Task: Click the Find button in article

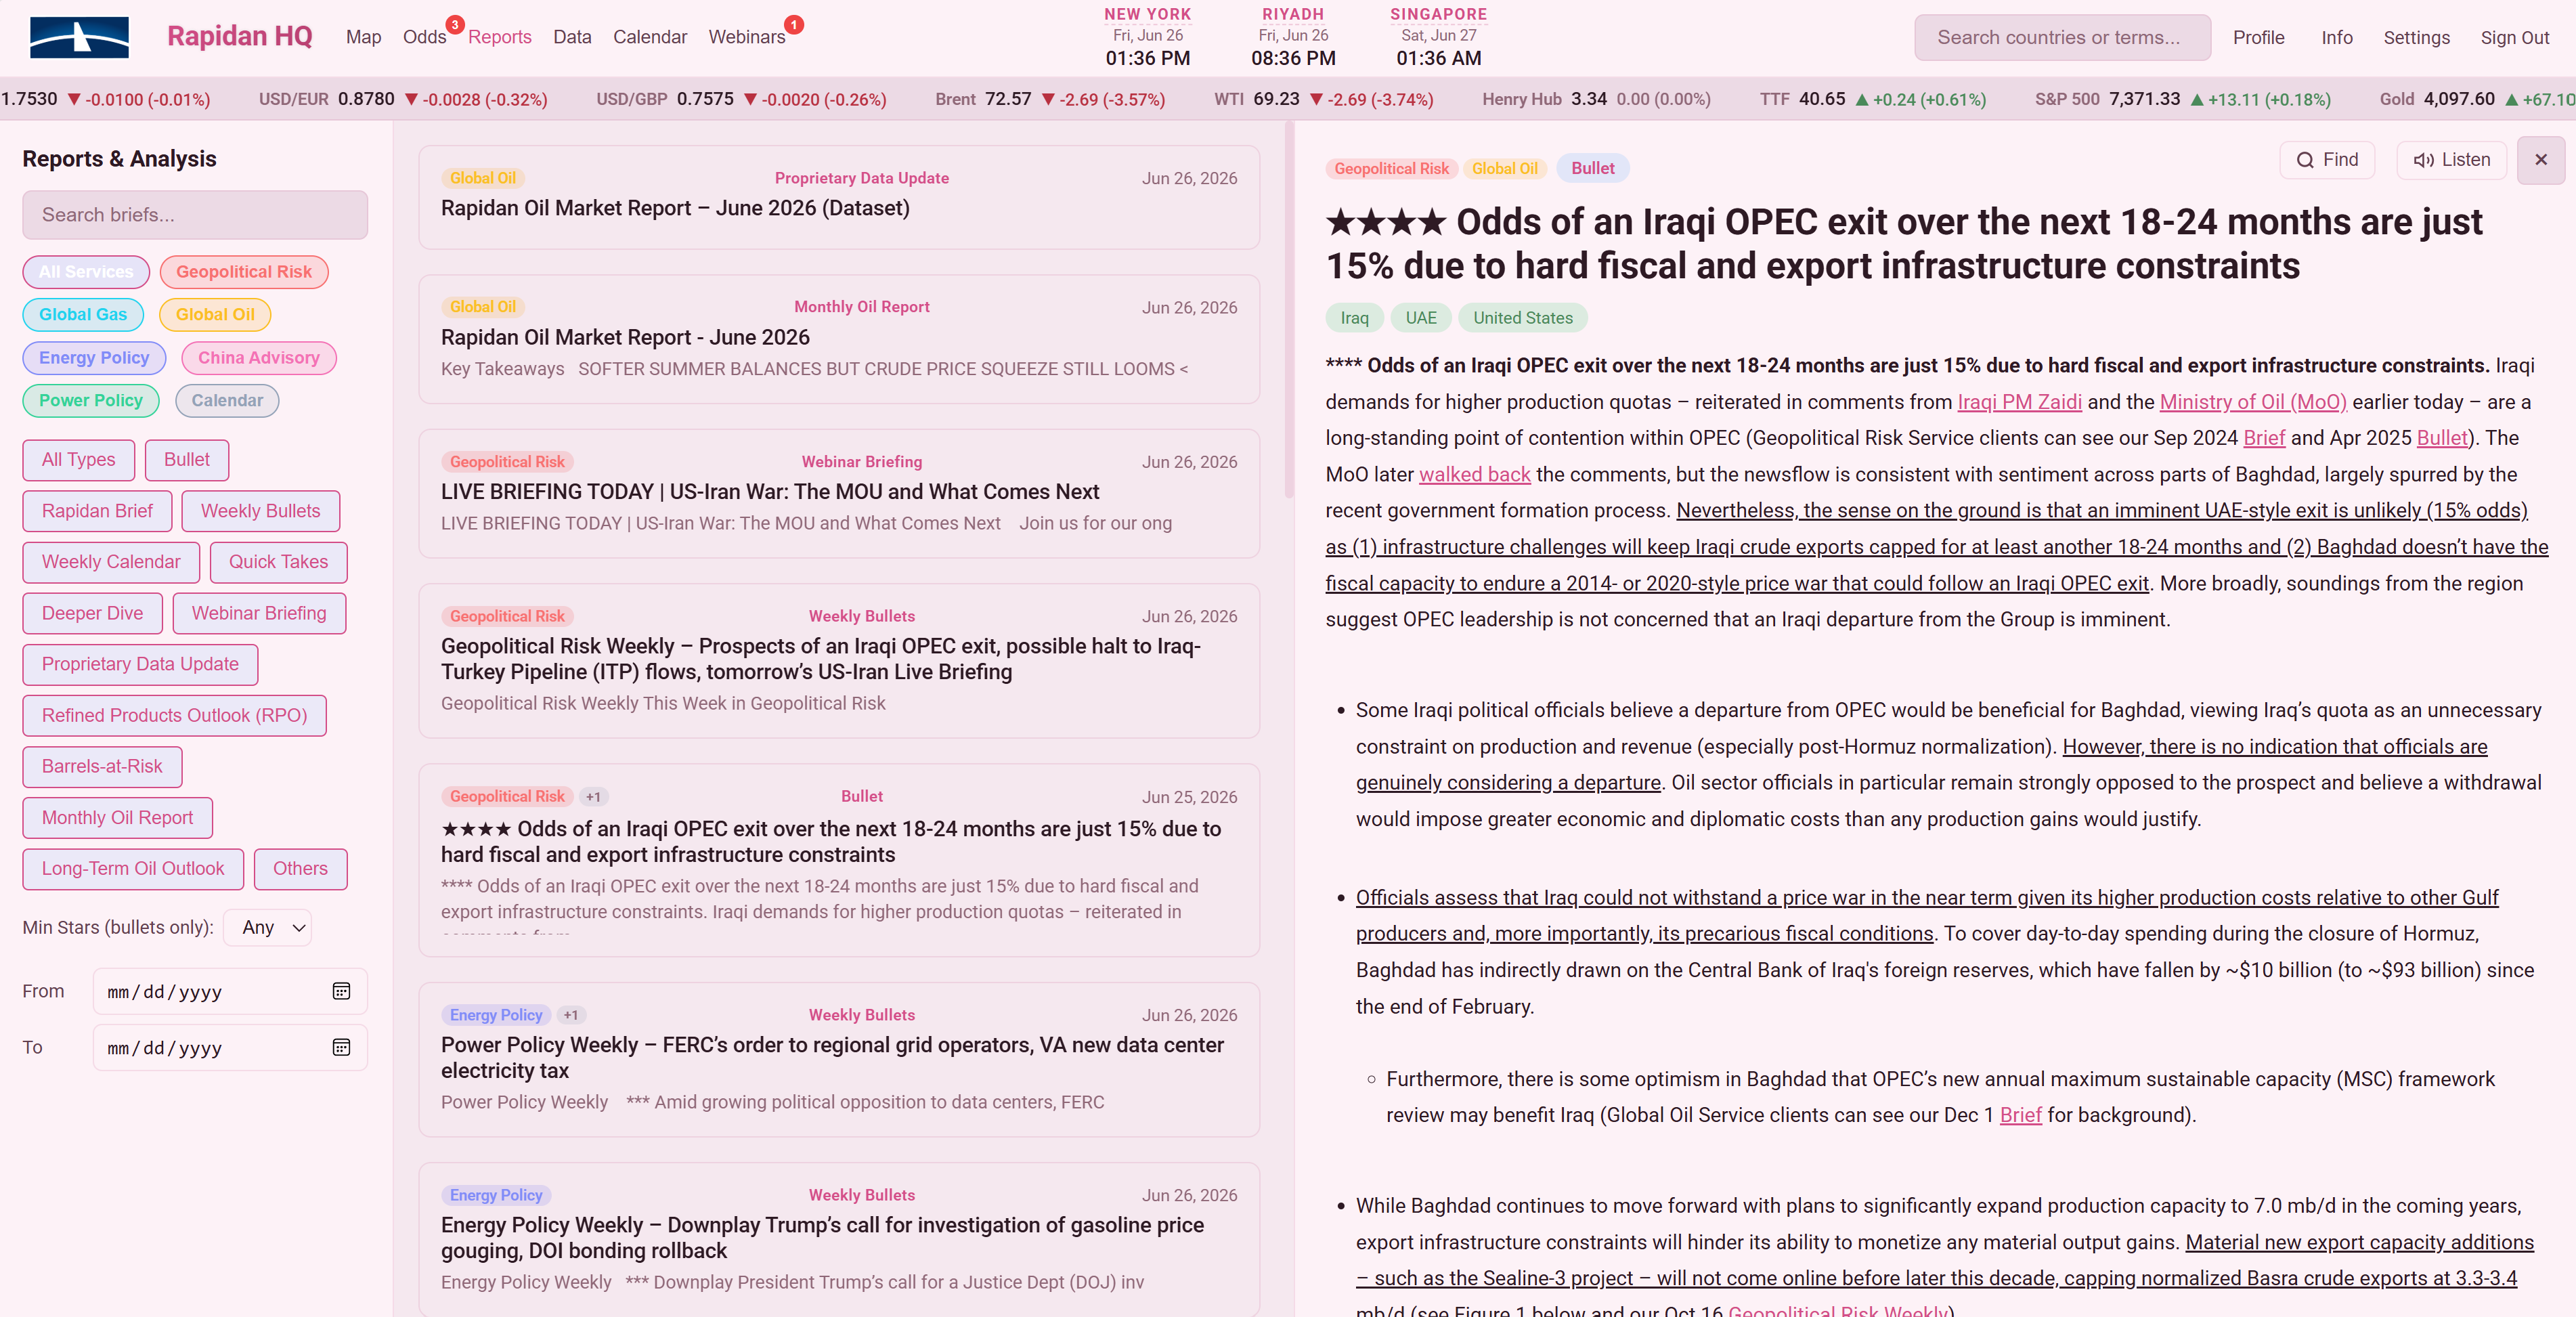Action: point(2327,160)
